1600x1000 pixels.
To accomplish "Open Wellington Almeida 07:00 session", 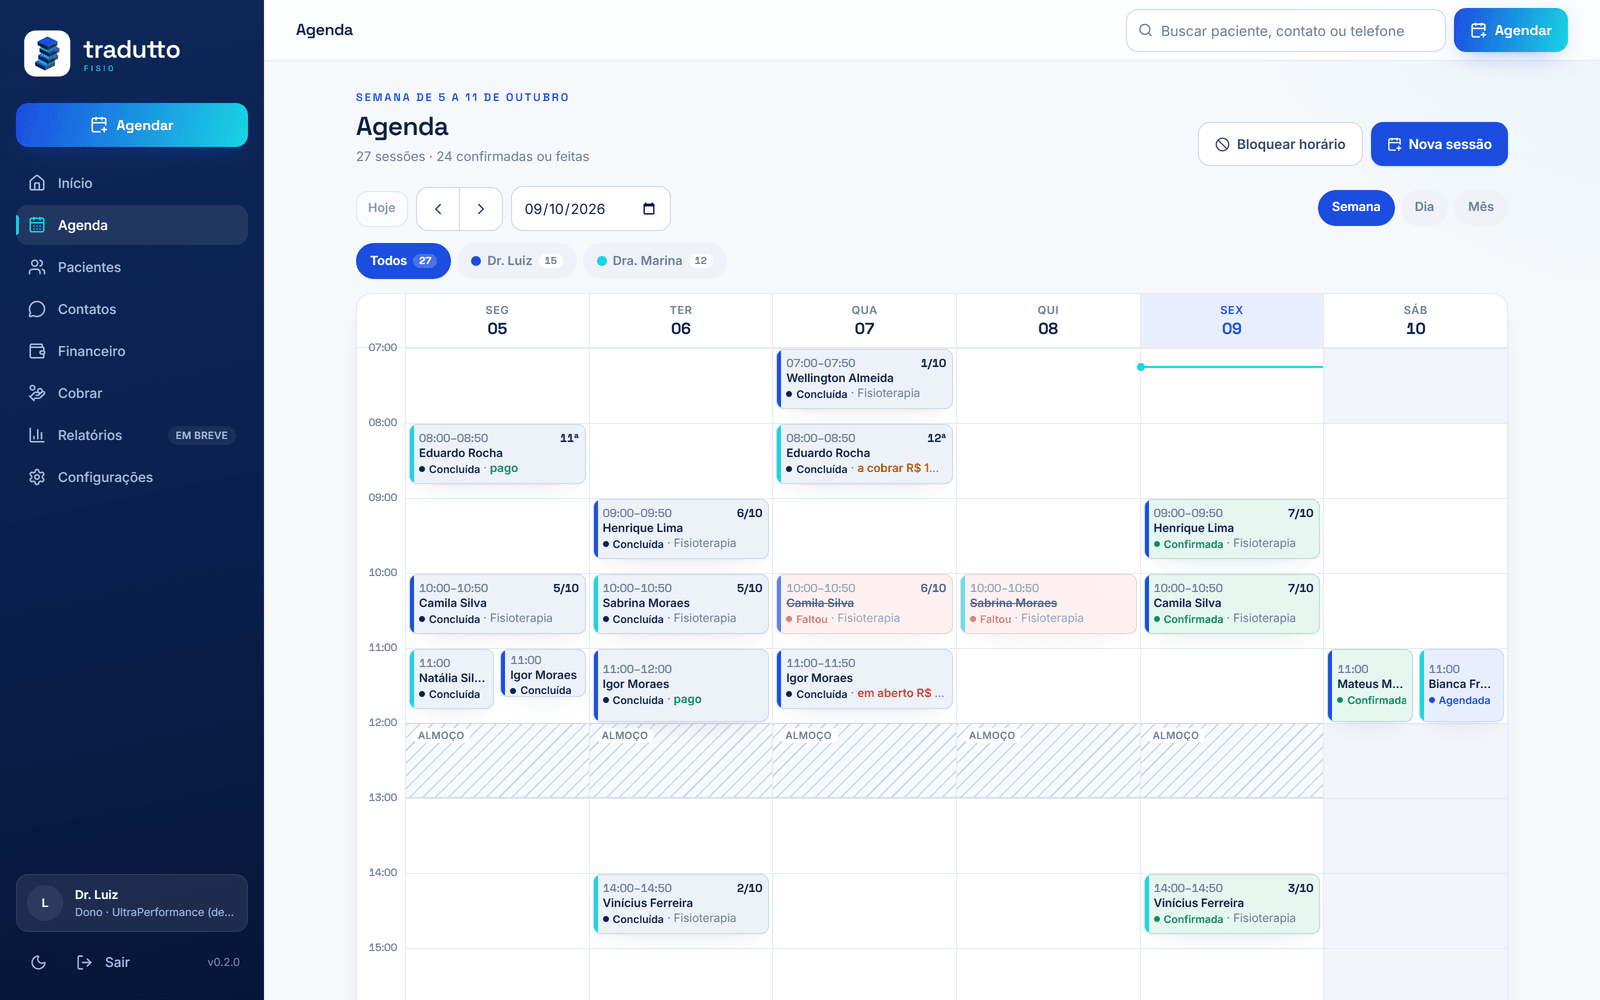I will [865, 379].
